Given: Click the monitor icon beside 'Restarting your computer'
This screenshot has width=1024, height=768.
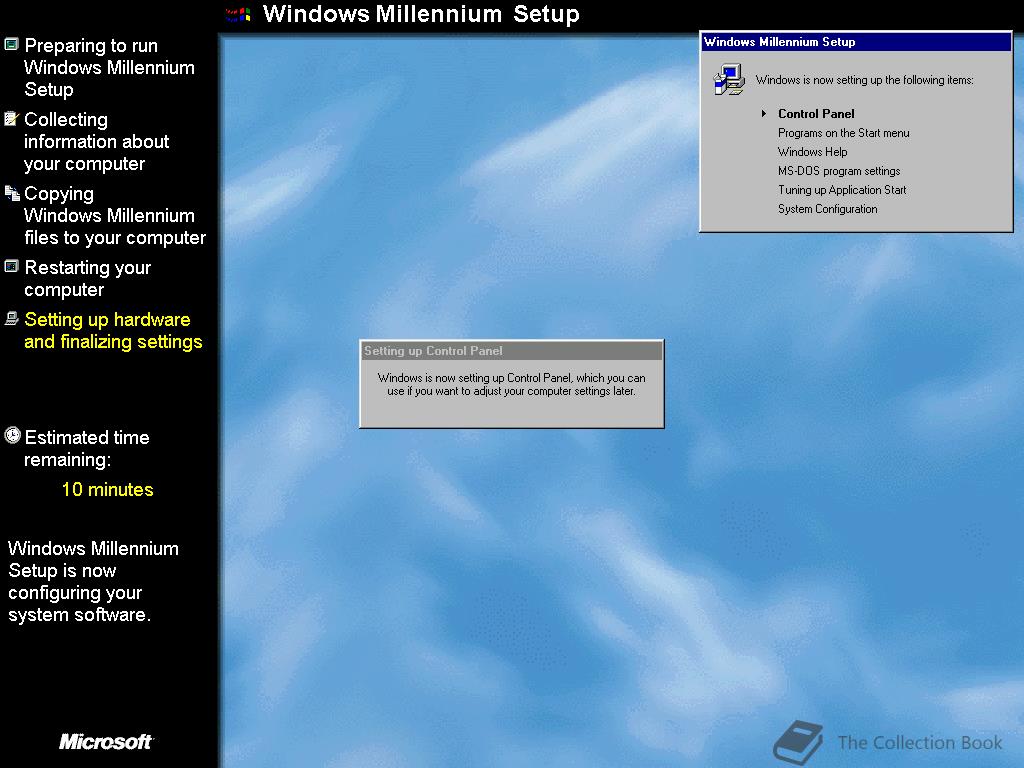Looking at the screenshot, I should click(11, 266).
